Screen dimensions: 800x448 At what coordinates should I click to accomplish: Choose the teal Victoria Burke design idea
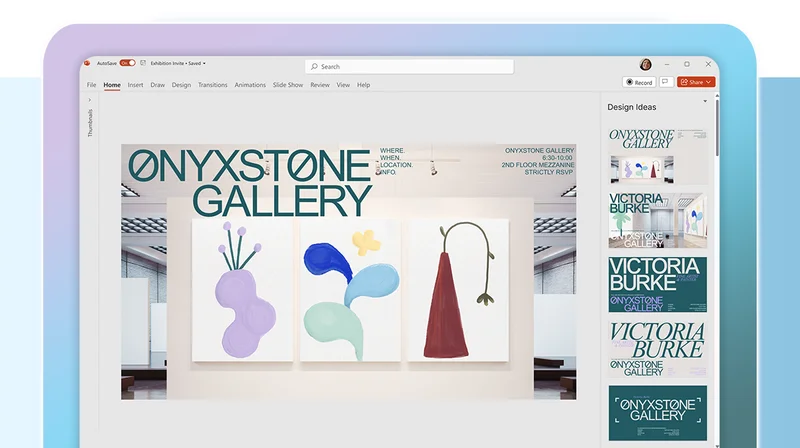tap(658, 284)
